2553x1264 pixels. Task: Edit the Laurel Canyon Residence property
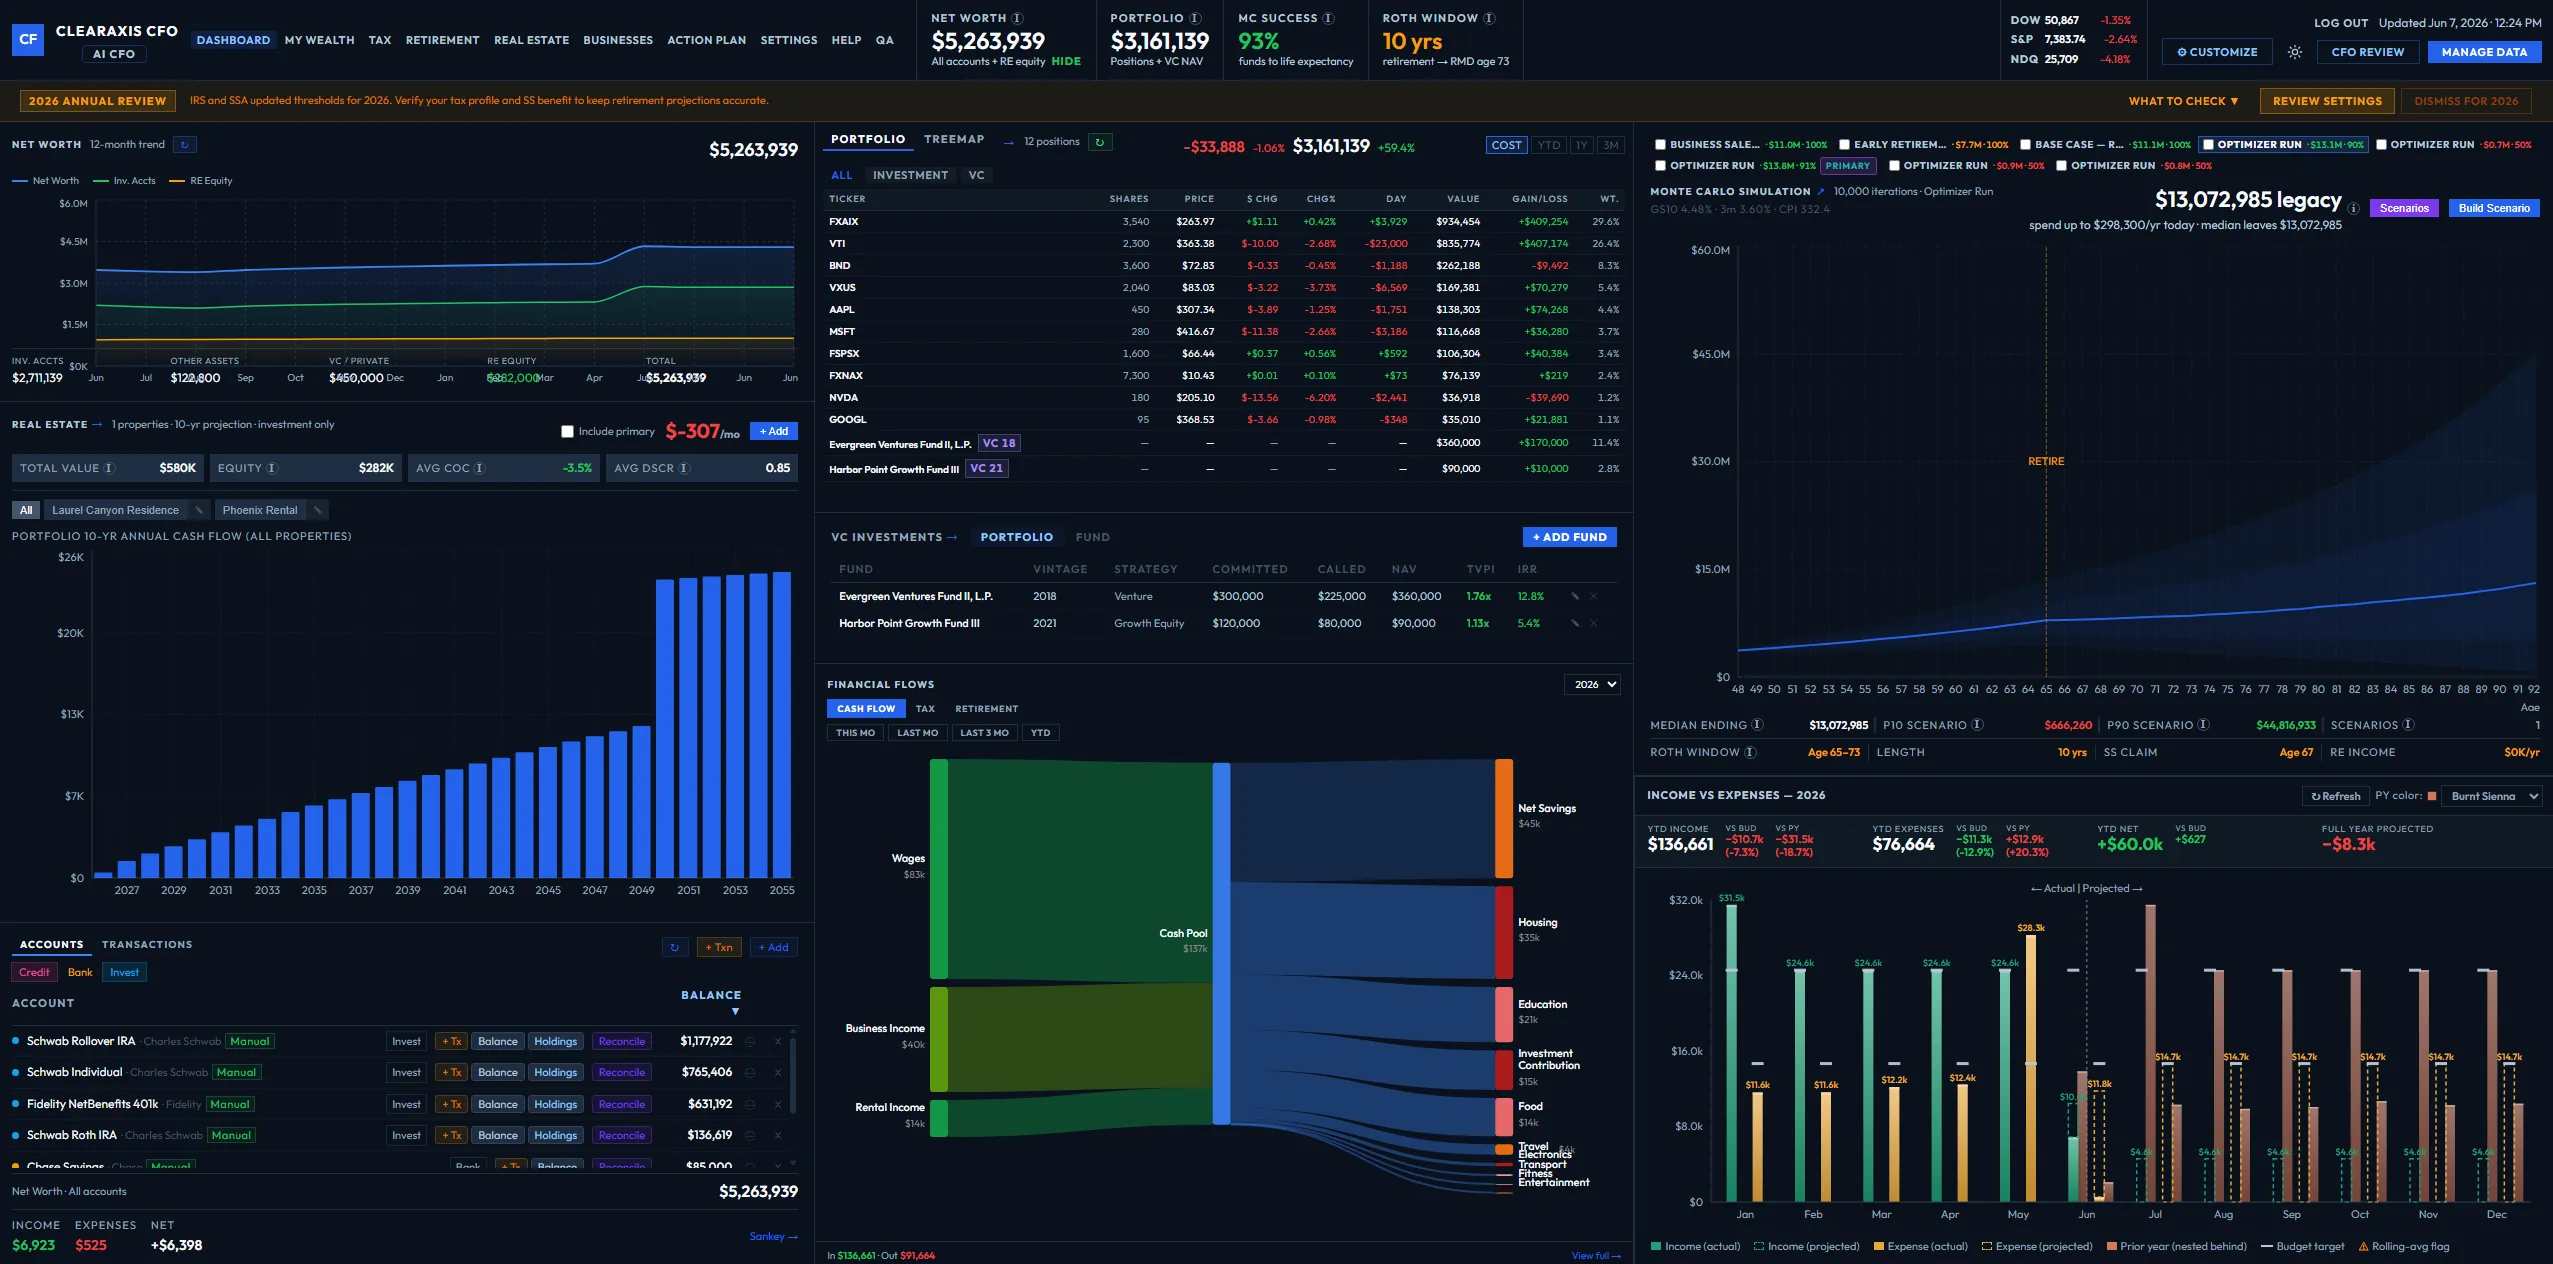coord(199,510)
